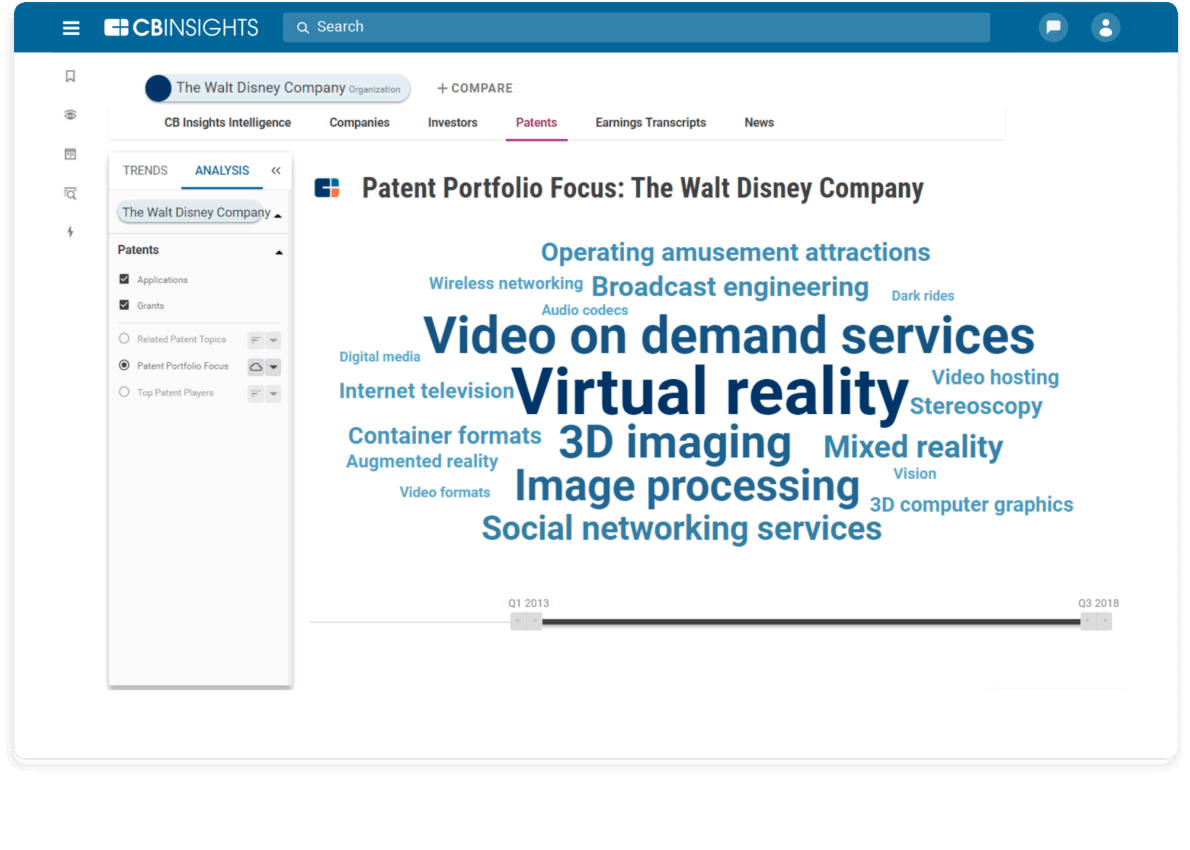Click the Wireless networking topic

[505, 284]
